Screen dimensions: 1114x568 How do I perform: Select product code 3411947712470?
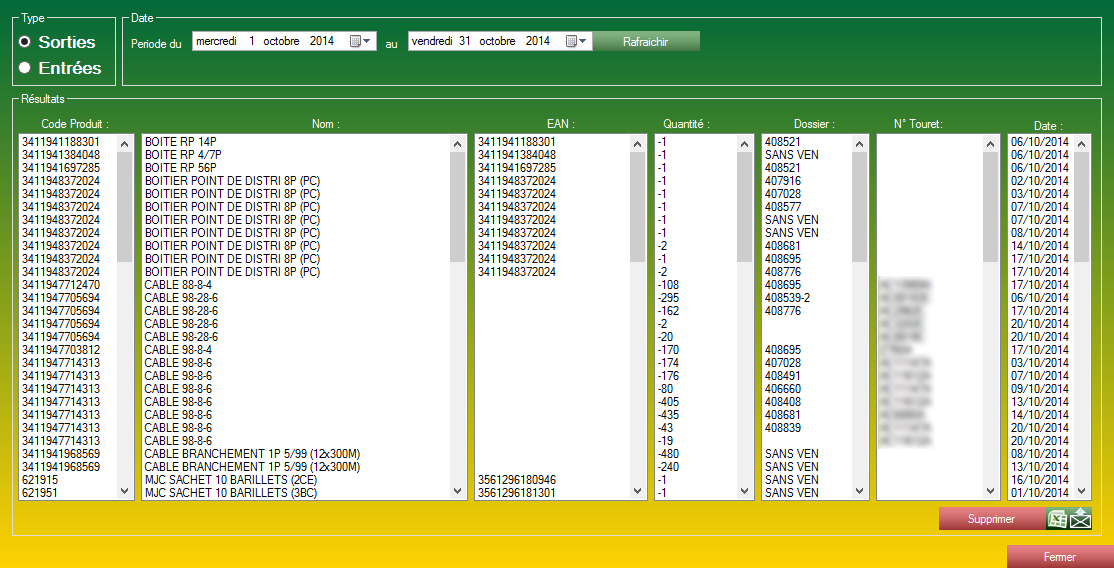61,285
